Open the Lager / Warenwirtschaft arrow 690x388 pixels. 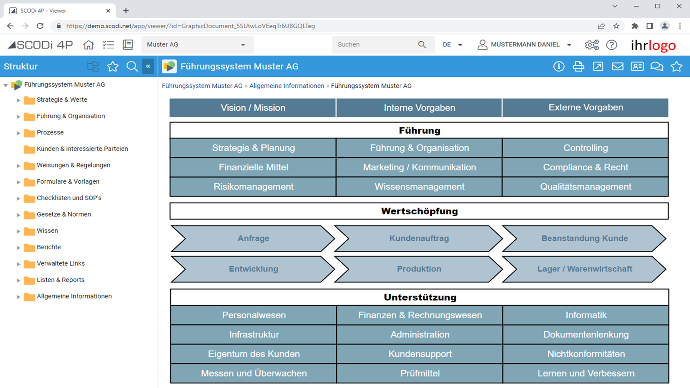pyautogui.click(x=584, y=269)
